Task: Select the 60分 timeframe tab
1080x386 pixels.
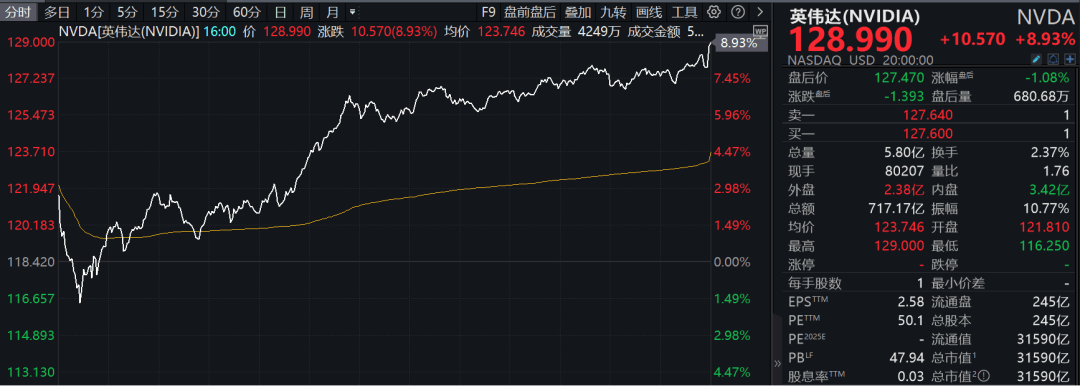Action: click(247, 12)
